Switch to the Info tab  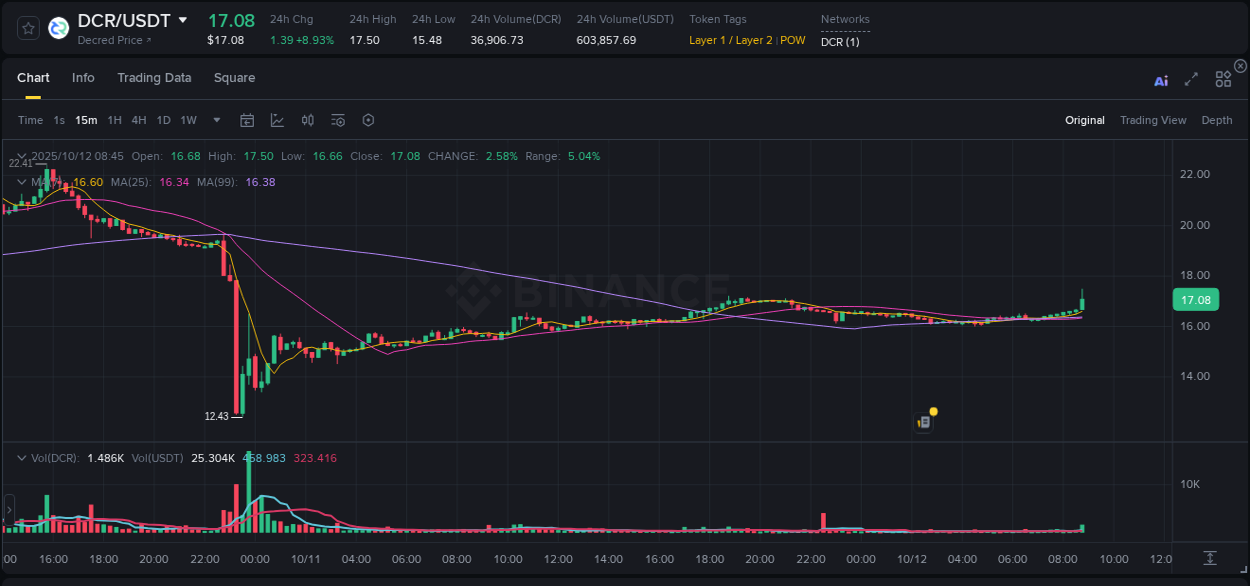click(x=83, y=77)
